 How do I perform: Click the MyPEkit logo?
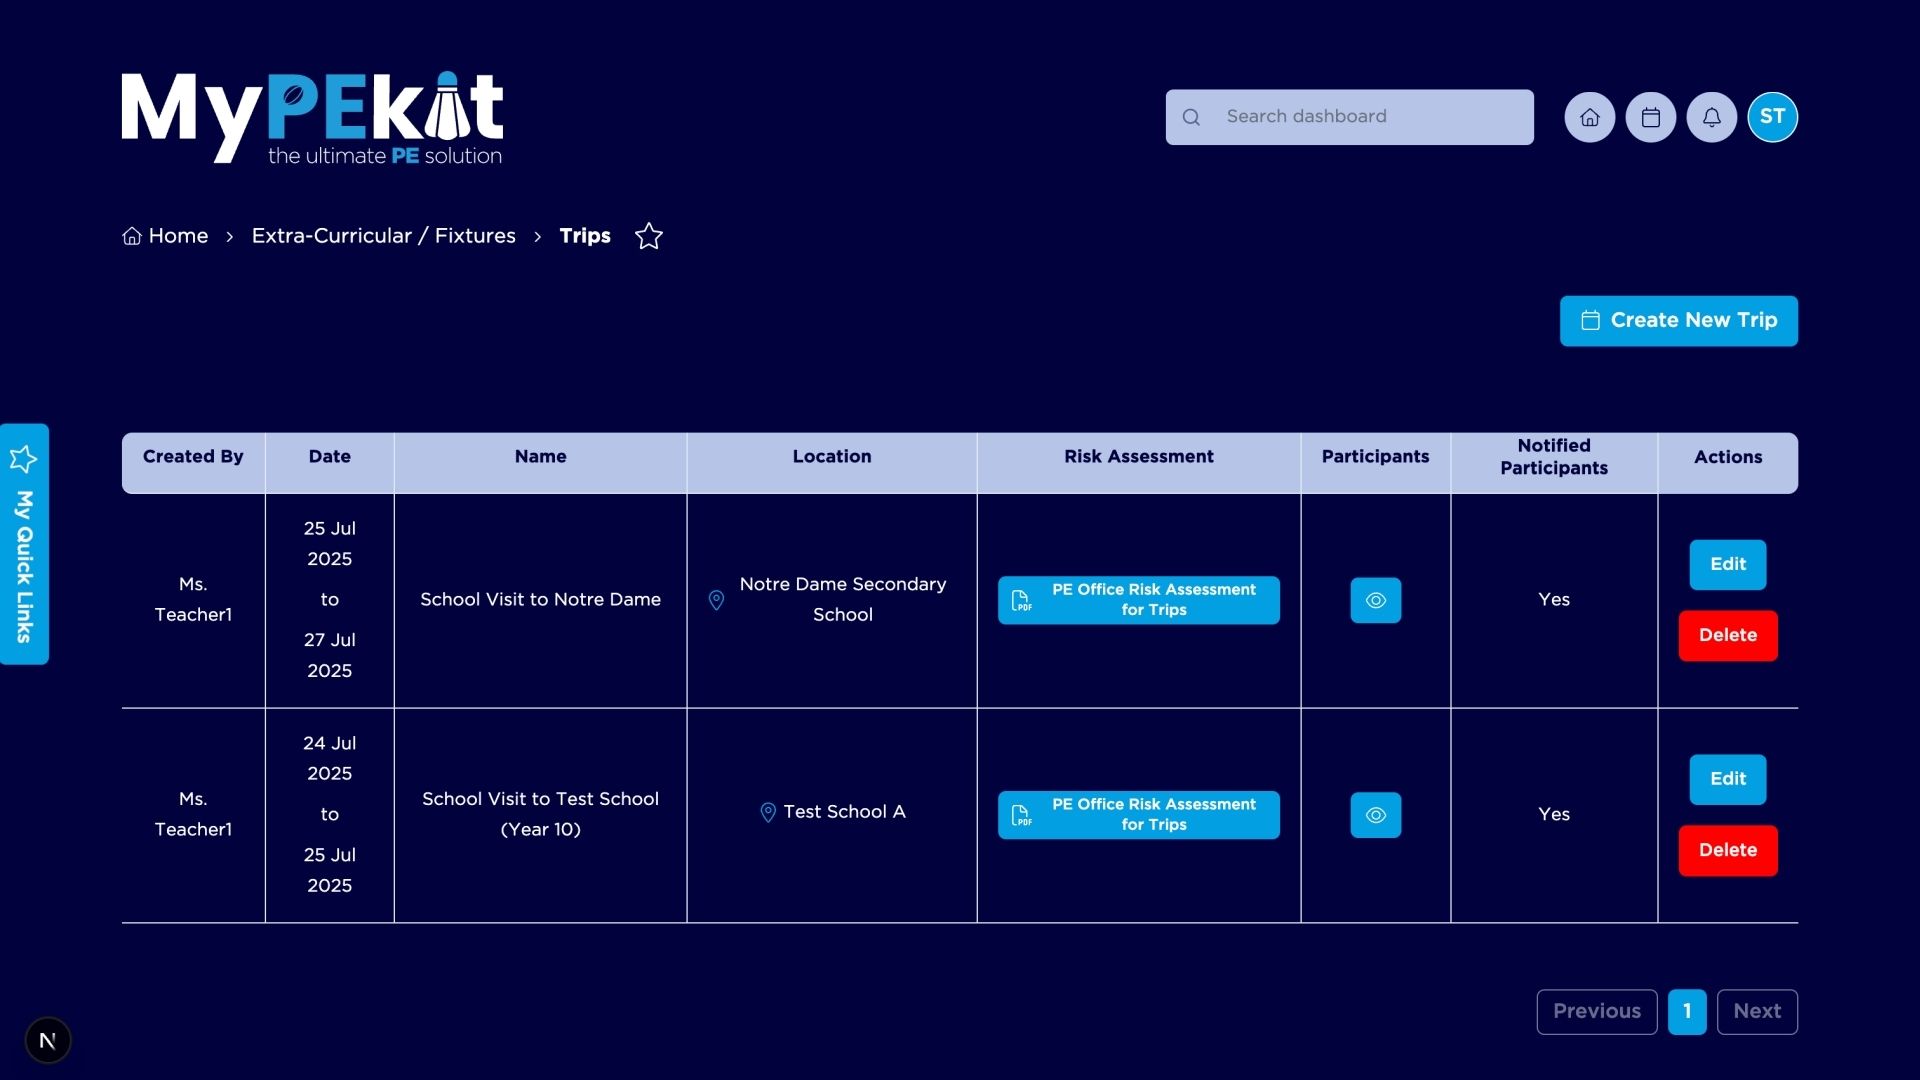(x=312, y=118)
